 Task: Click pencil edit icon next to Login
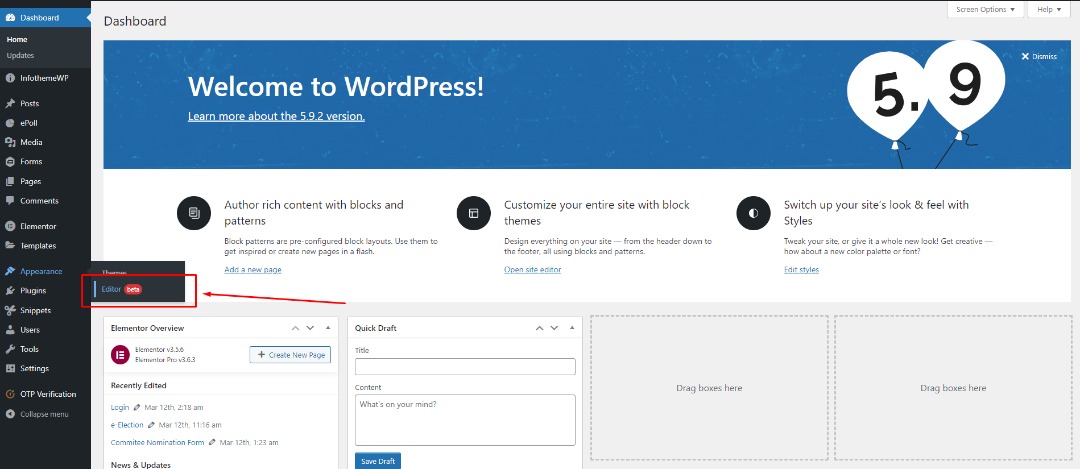point(136,407)
